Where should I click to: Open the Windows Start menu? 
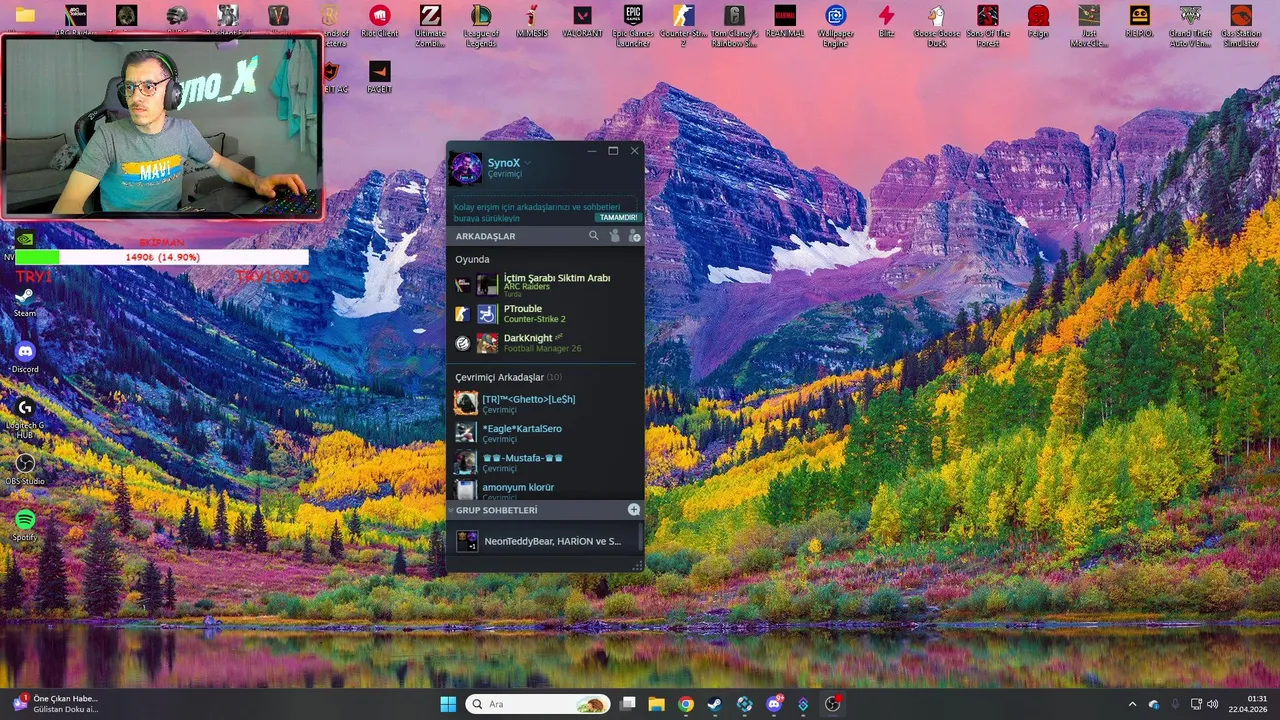click(x=448, y=704)
